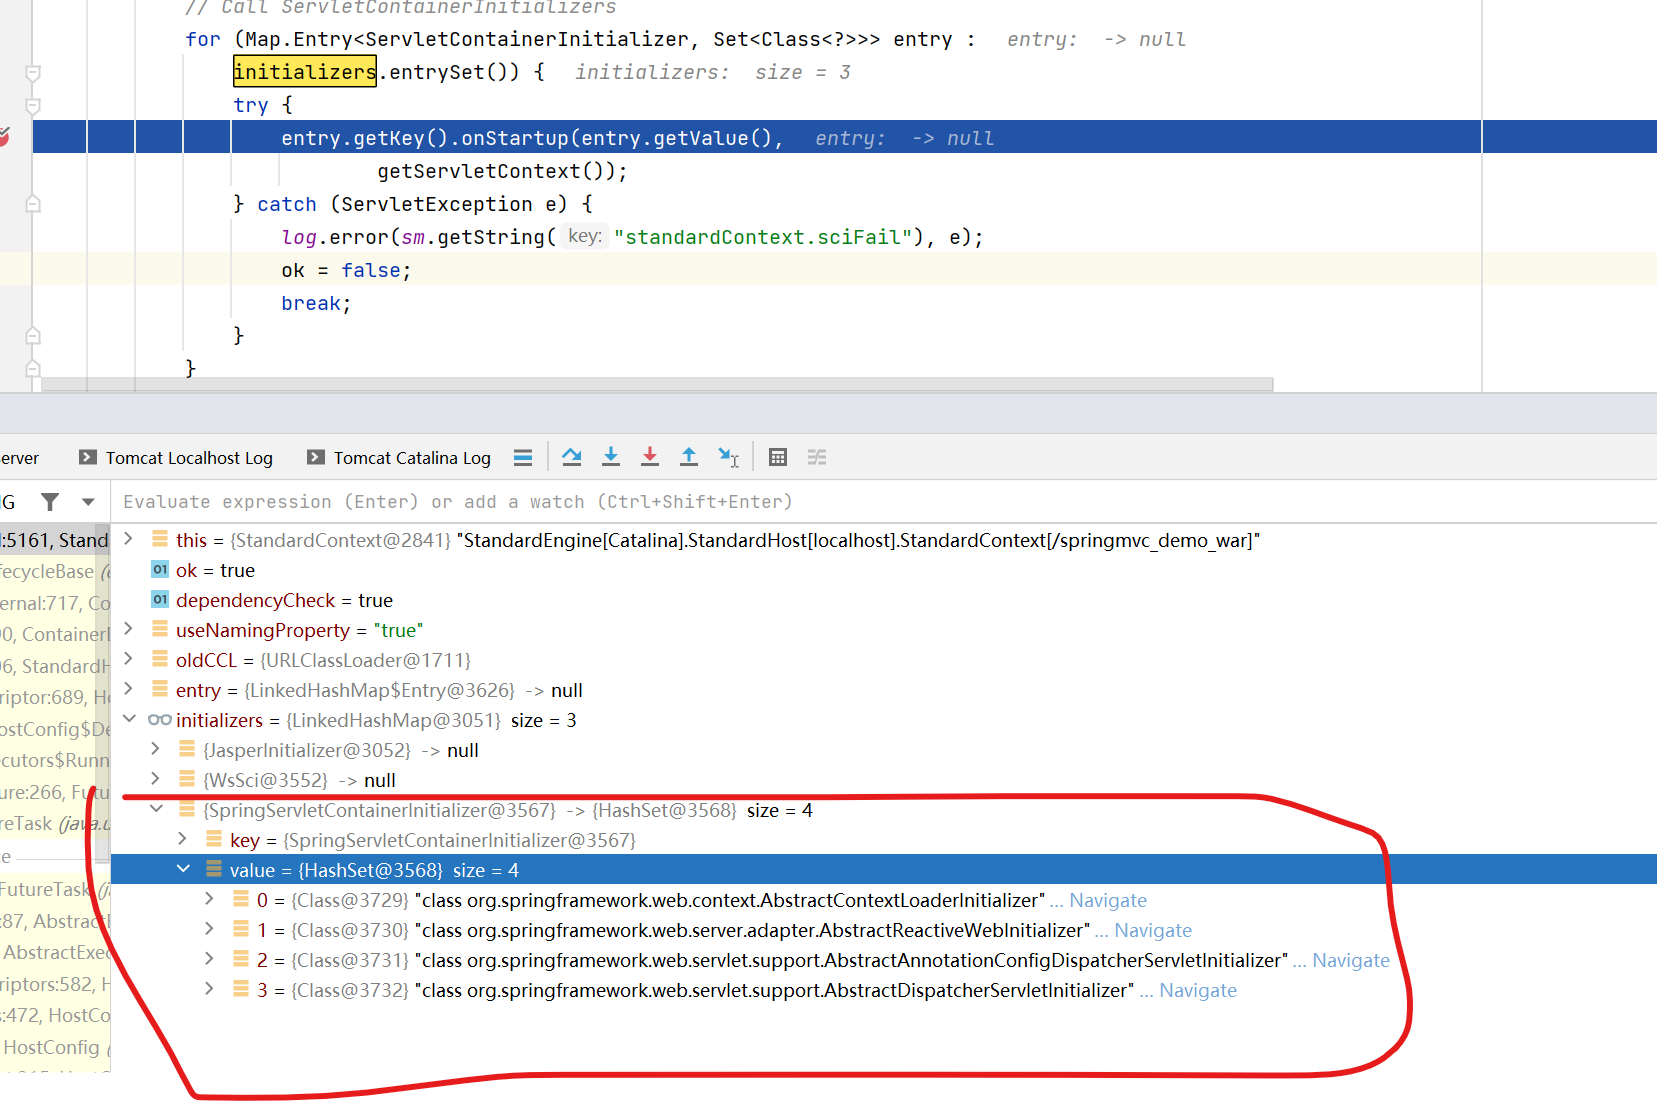The height and width of the screenshot is (1103, 1657).
Task: Click the Step Out debugger icon
Action: point(689,457)
